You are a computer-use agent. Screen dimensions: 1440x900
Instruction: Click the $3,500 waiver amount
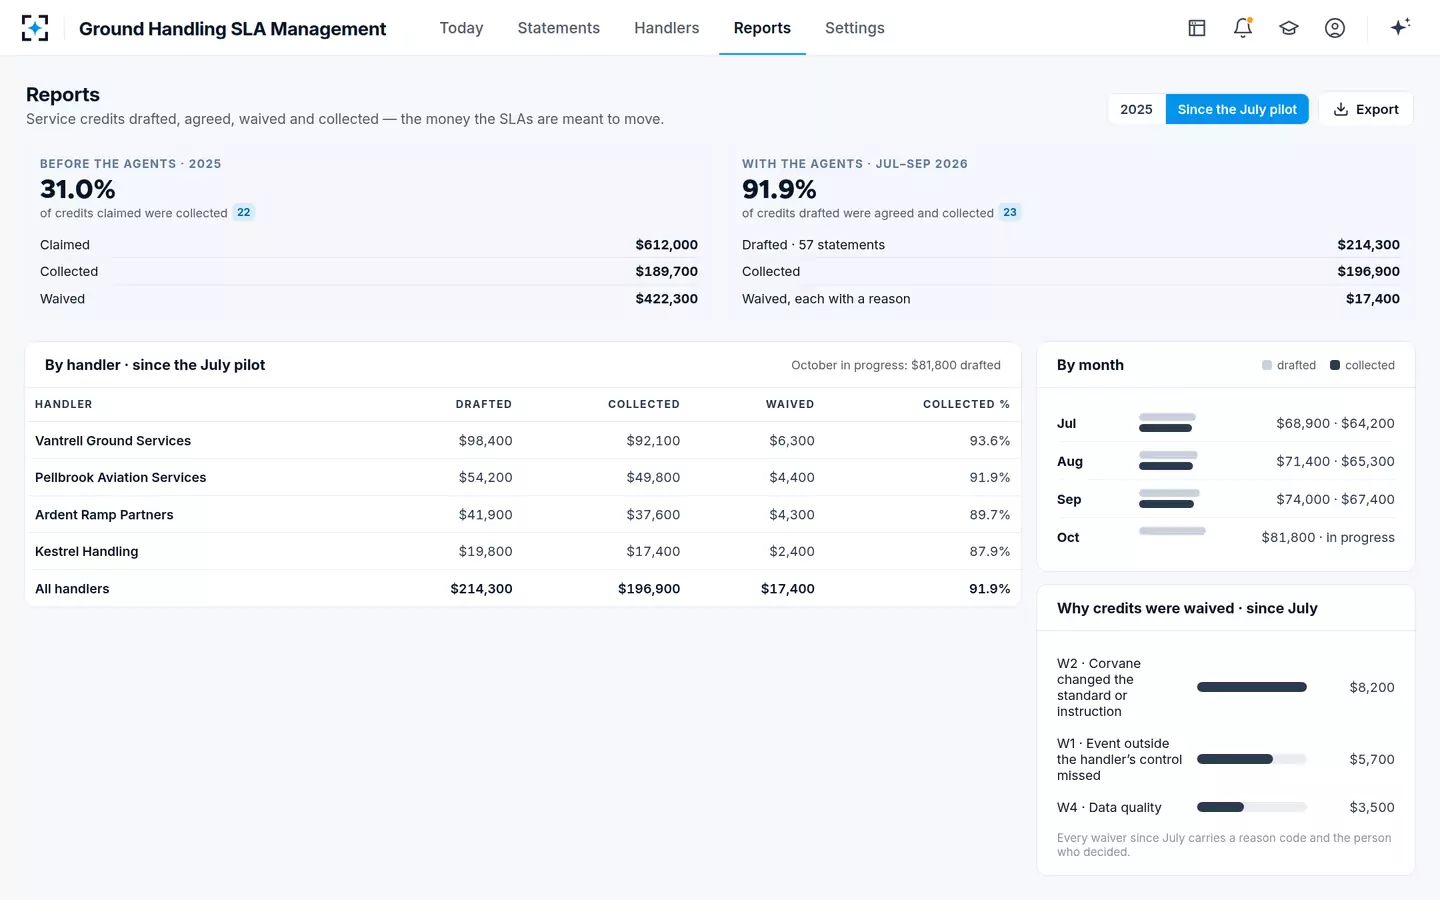pos(1372,807)
